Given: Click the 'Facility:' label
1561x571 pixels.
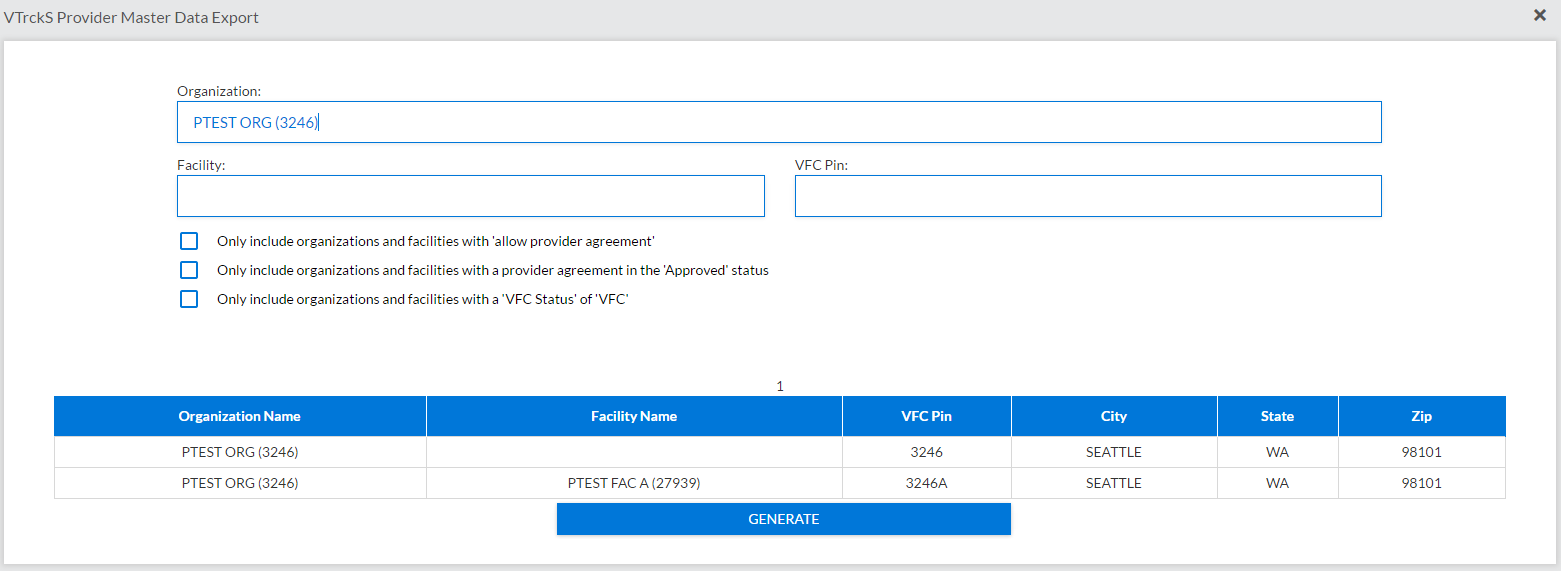Looking at the screenshot, I should pos(201,165).
